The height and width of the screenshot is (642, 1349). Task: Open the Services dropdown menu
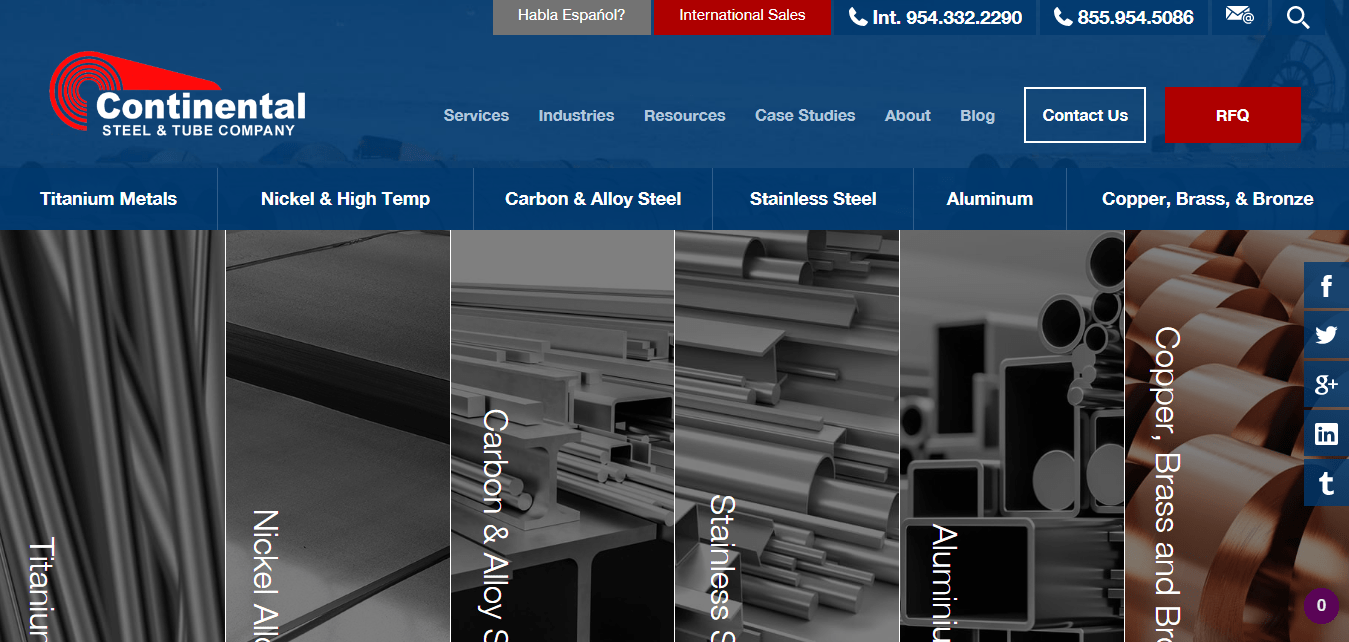tap(476, 115)
